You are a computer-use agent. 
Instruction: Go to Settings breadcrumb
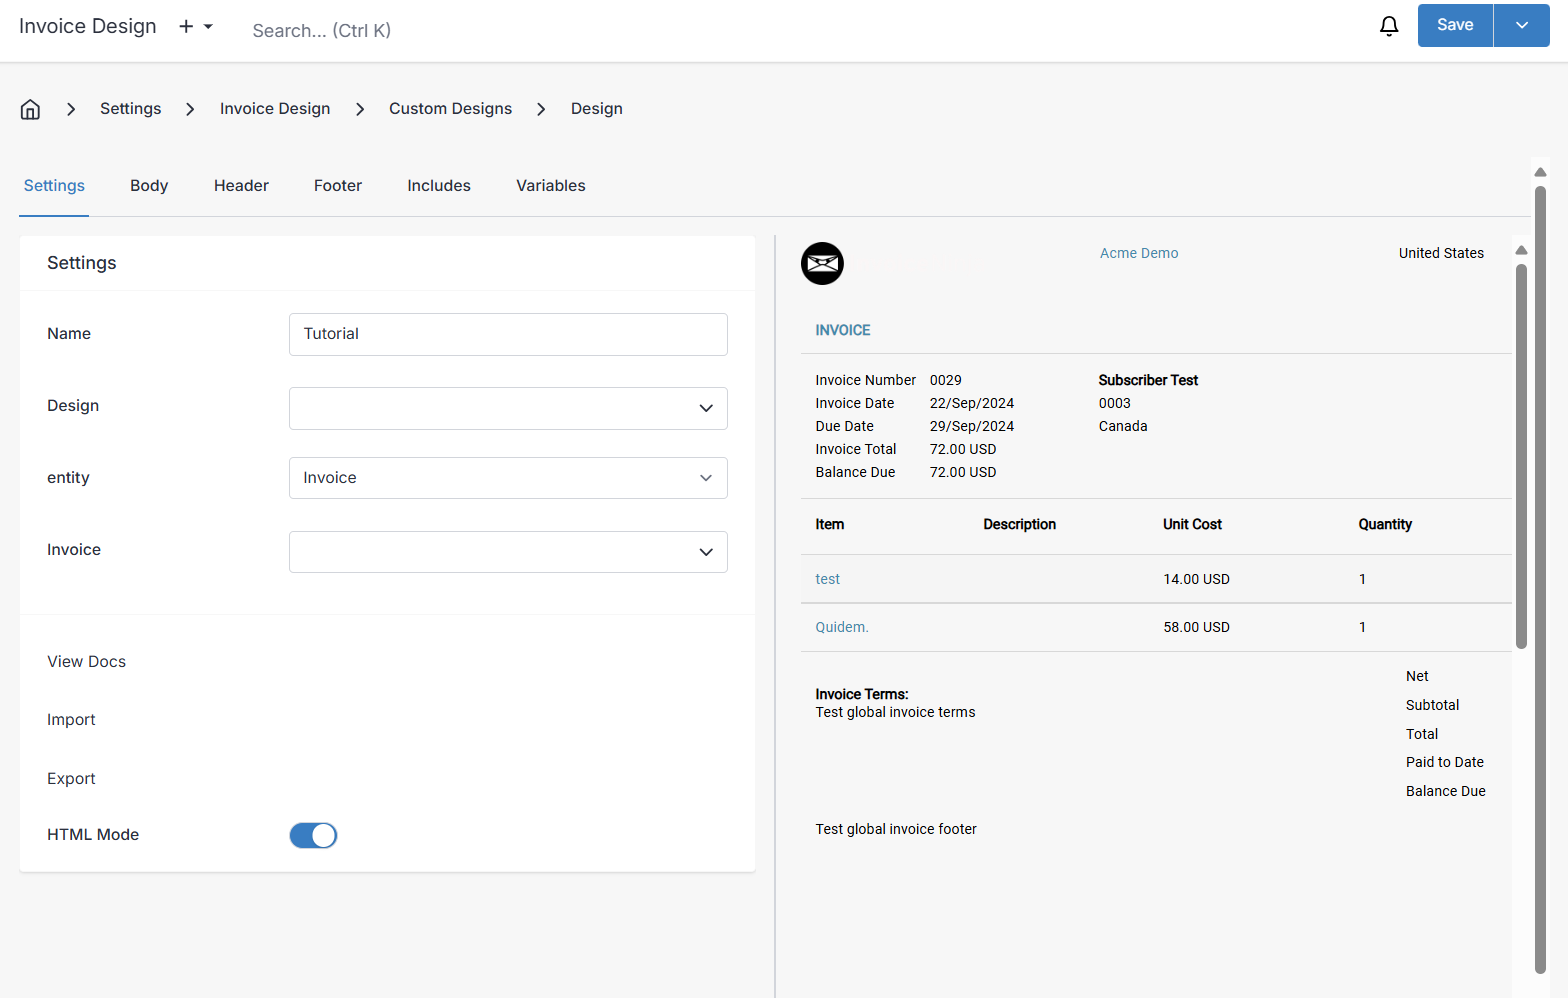131,109
